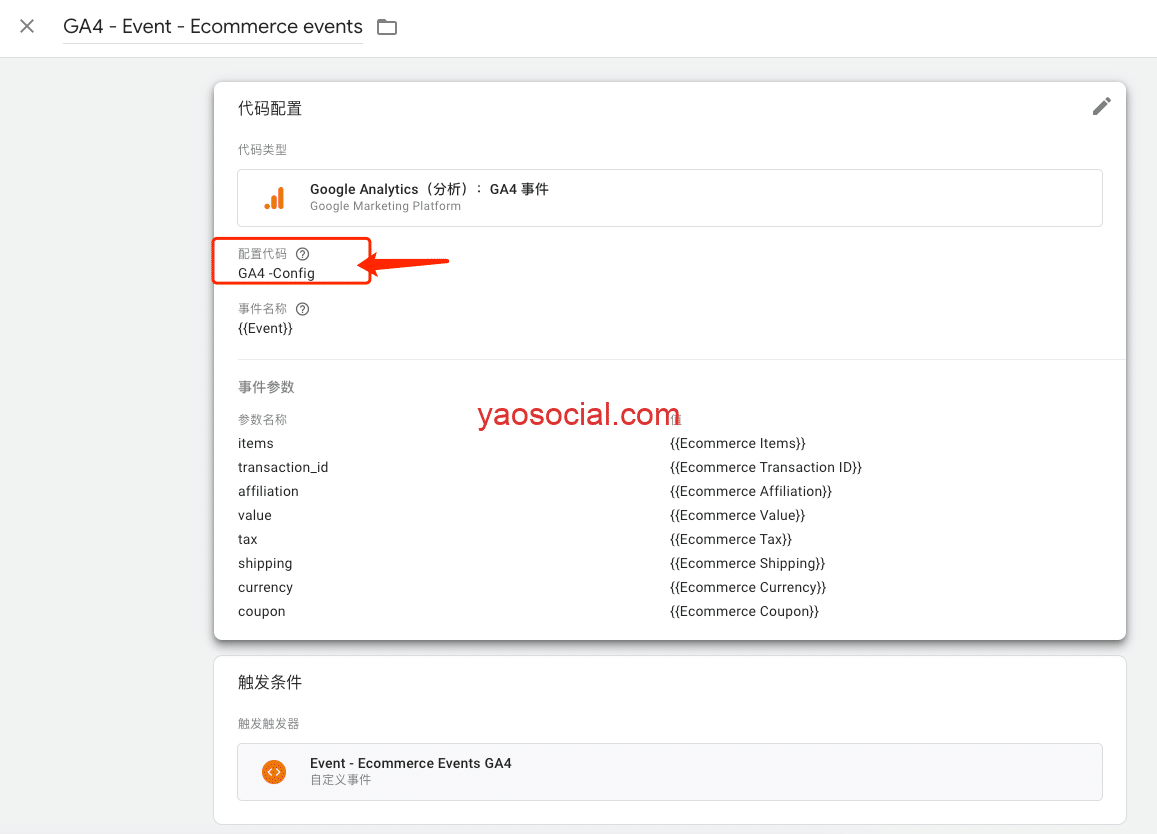Edit the tag name GA4 - Event - Ecommerce events

[x=212, y=27]
